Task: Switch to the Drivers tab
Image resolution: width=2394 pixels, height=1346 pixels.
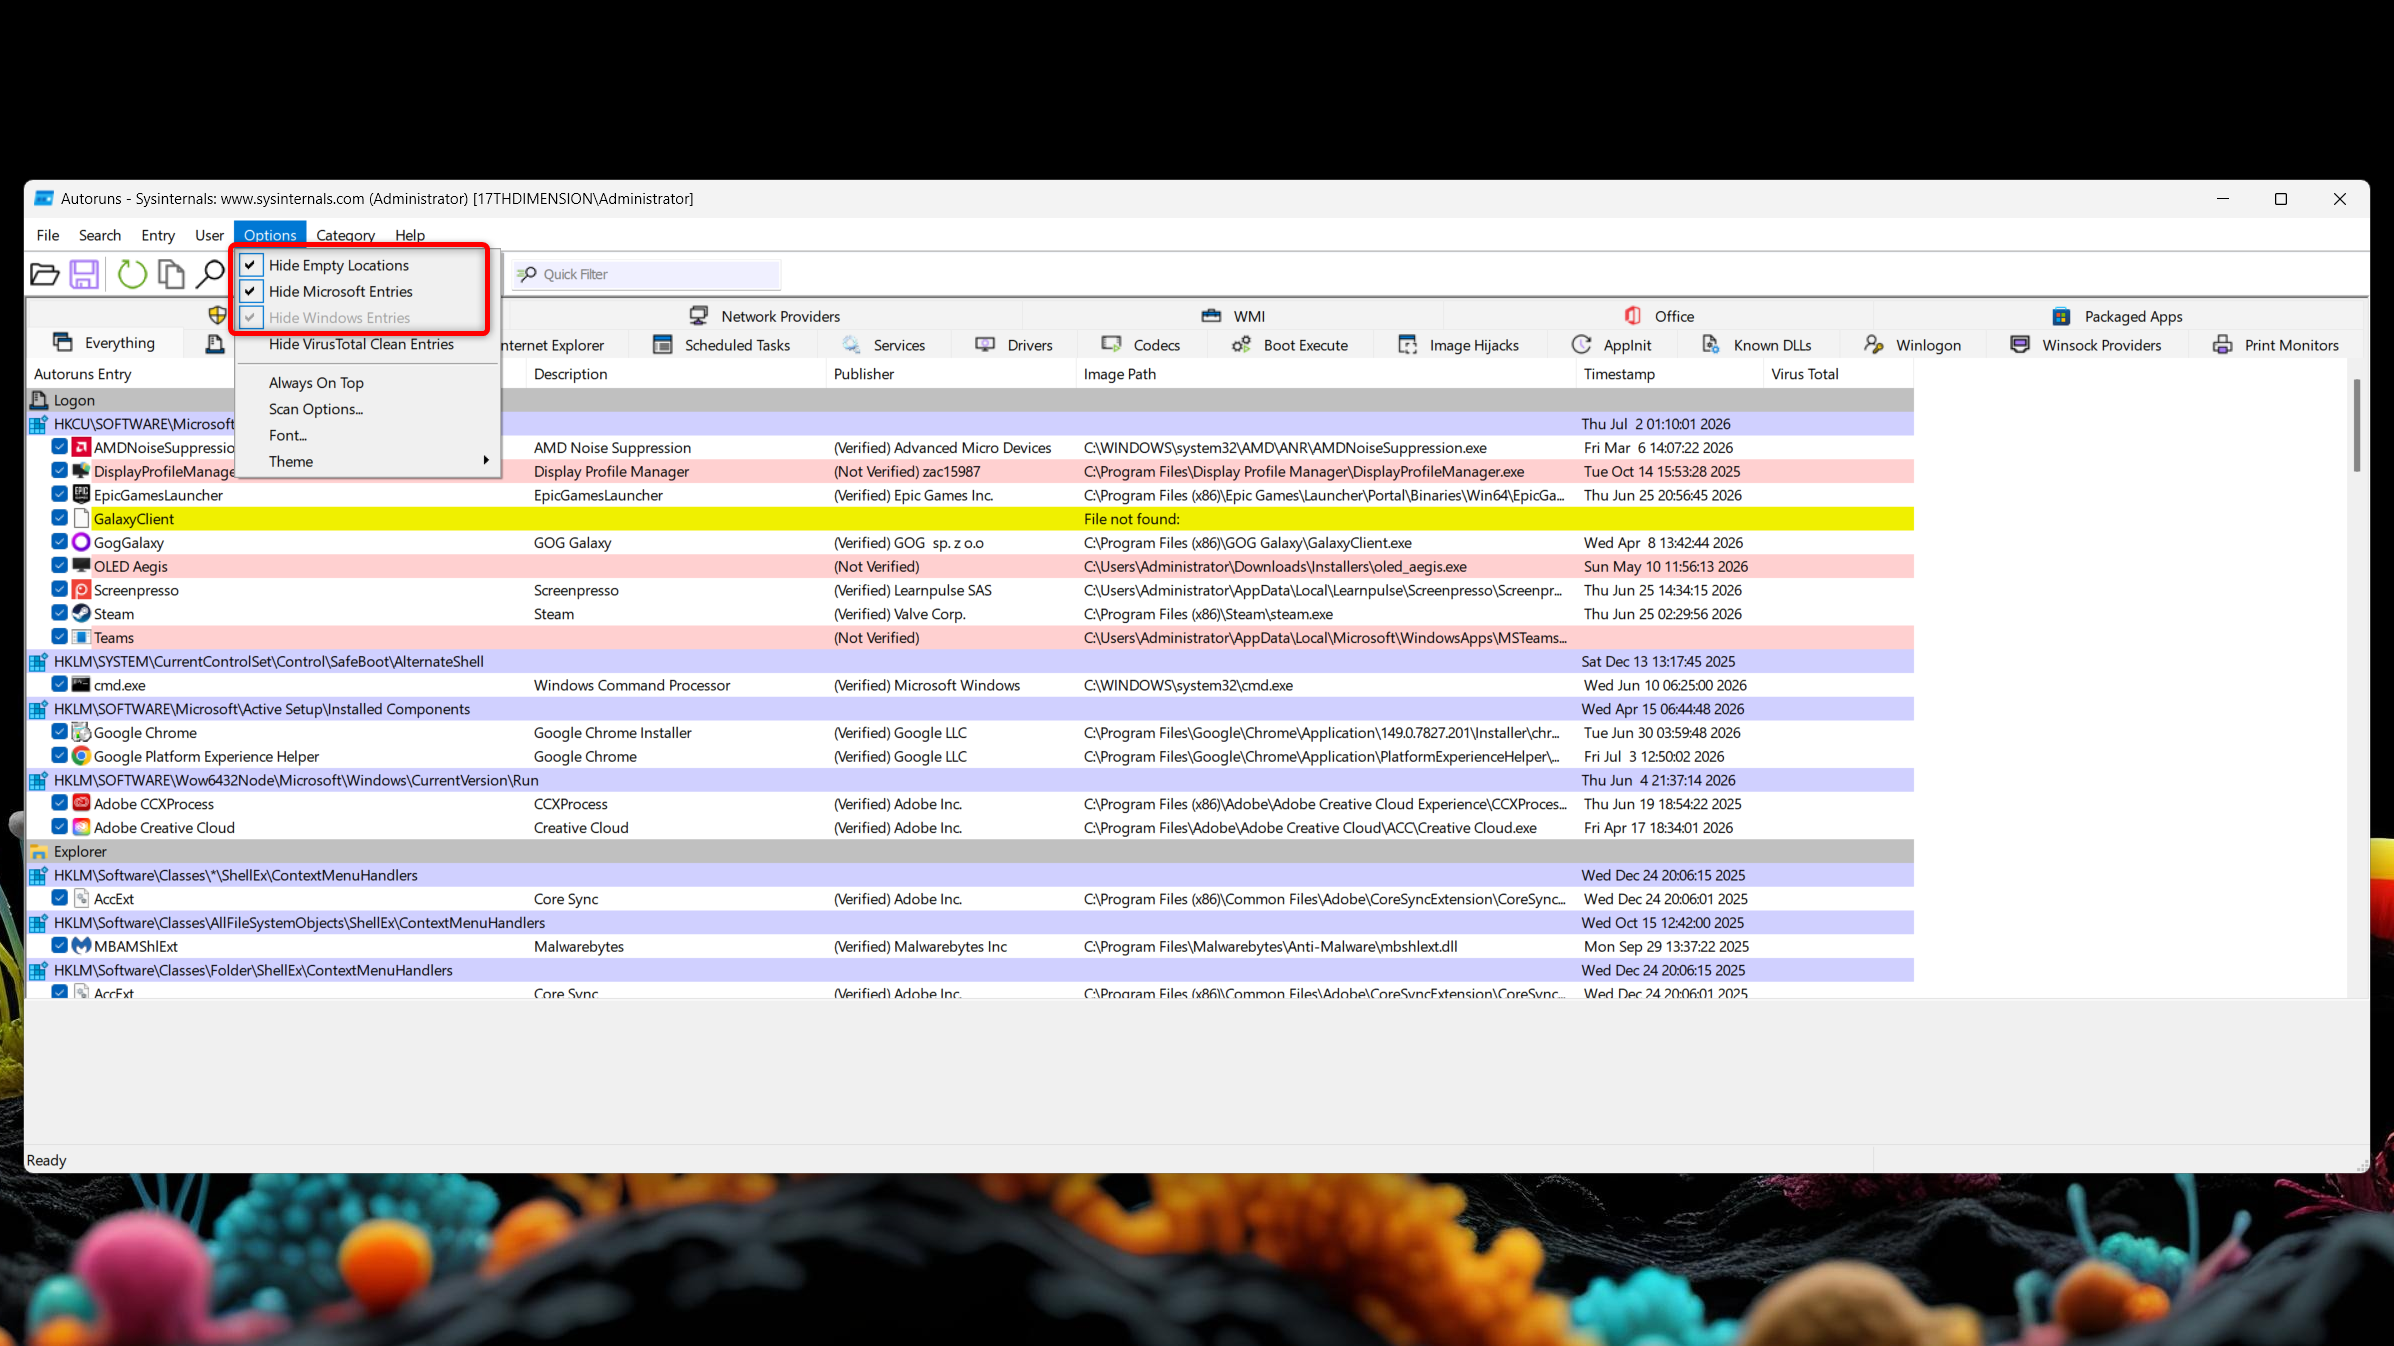Action: tap(1014, 345)
